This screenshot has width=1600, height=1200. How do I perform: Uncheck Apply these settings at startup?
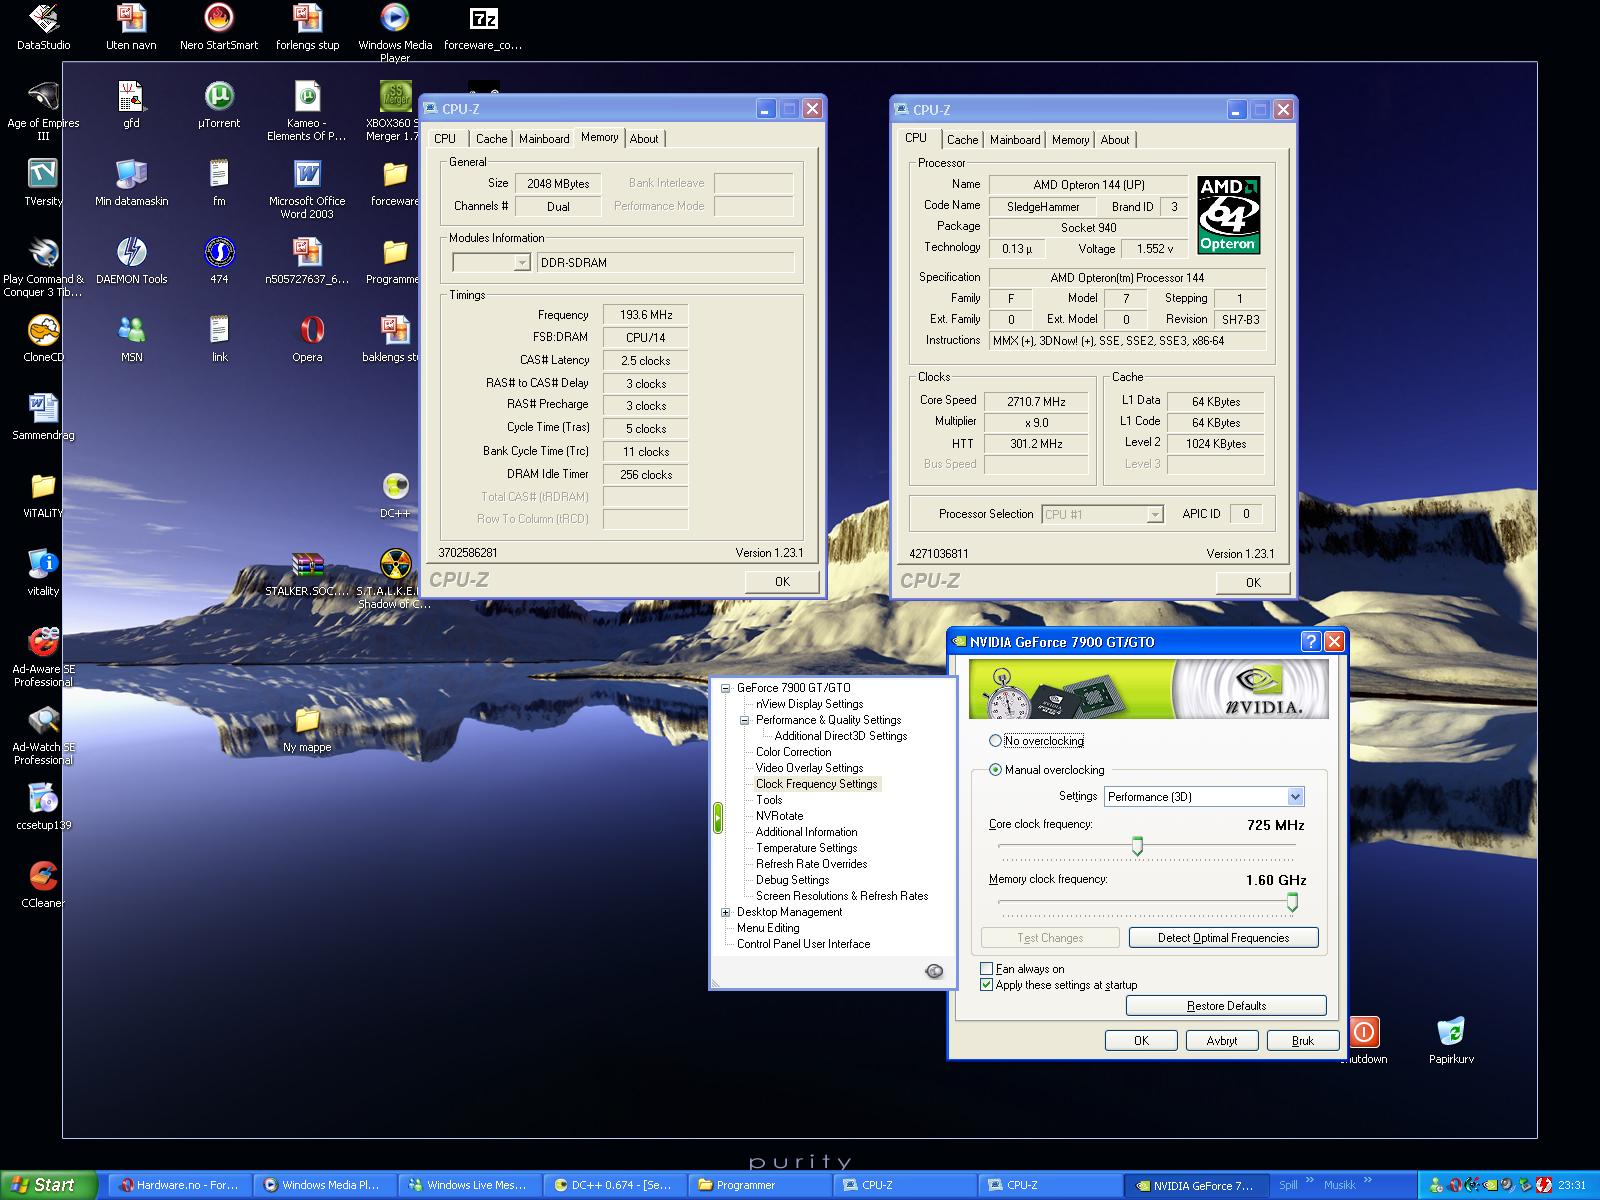tap(987, 985)
